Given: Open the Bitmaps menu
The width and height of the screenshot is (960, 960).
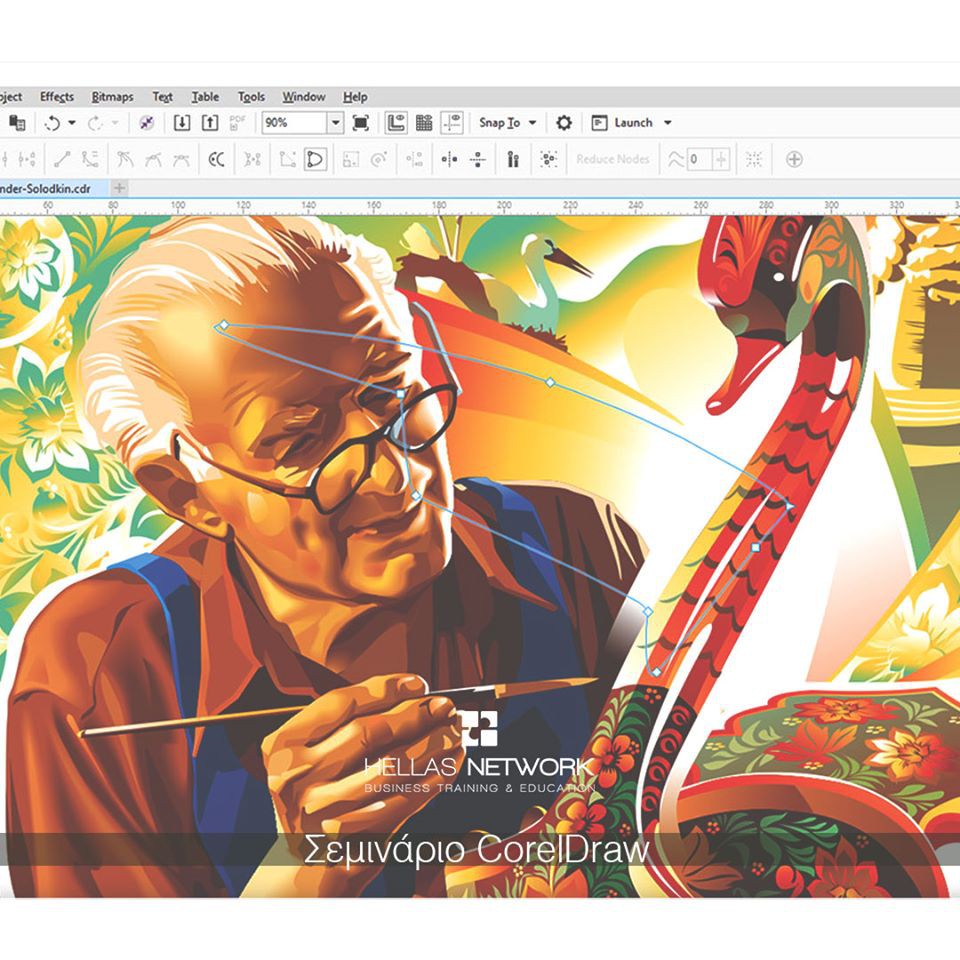Looking at the screenshot, I should (112, 97).
